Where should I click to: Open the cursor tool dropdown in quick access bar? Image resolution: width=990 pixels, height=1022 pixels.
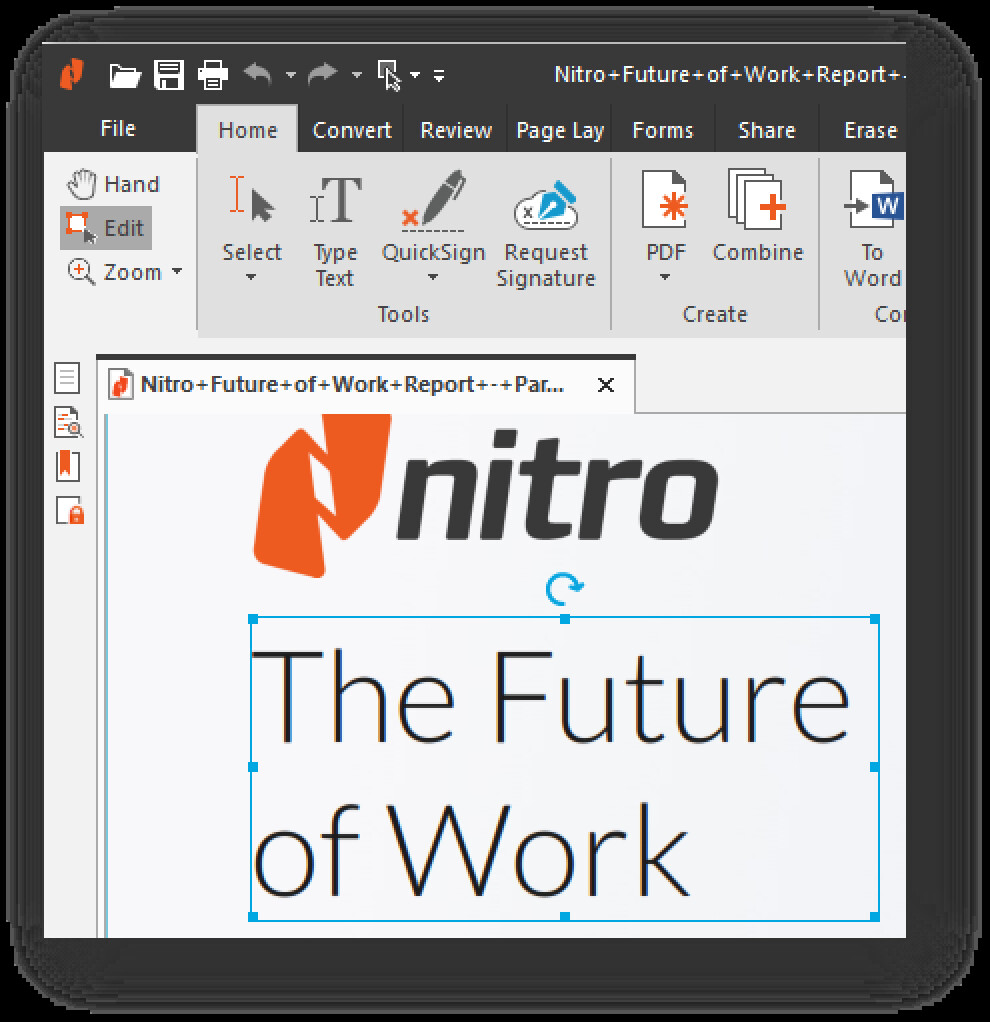click(x=415, y=75)
